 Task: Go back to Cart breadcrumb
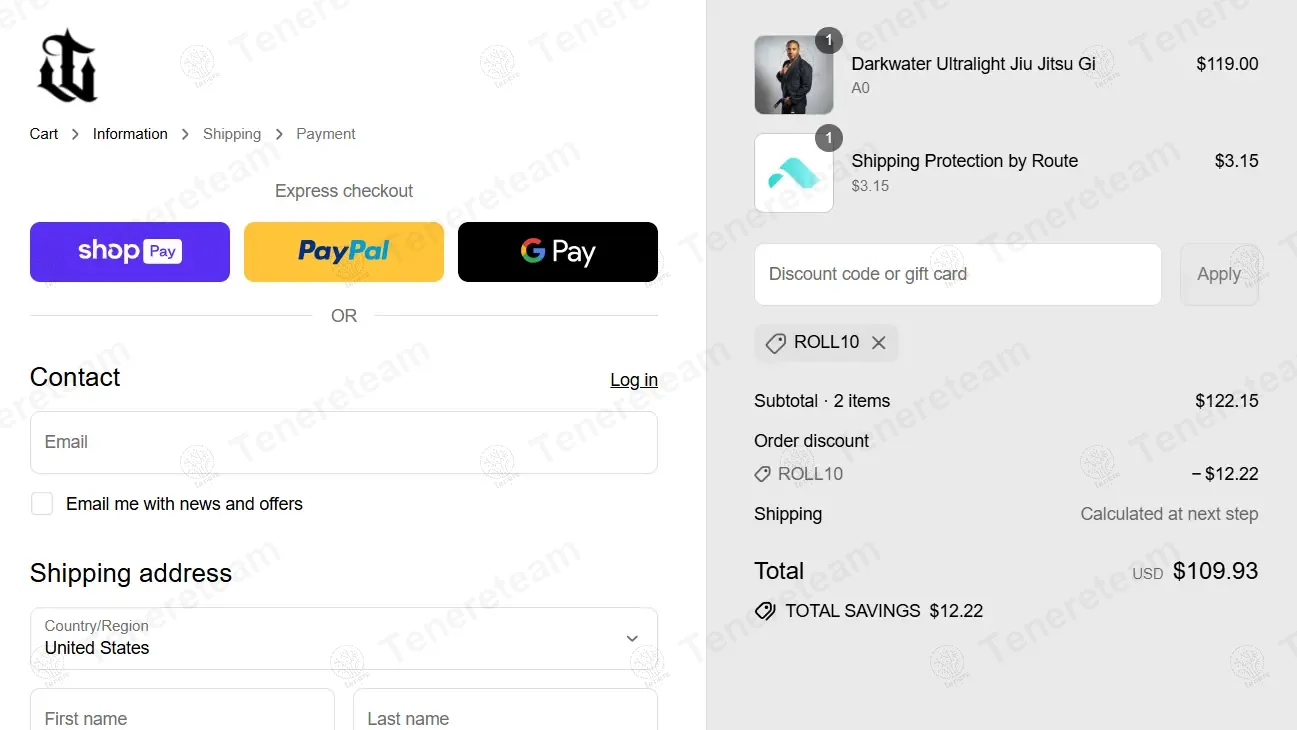(44, 134)
